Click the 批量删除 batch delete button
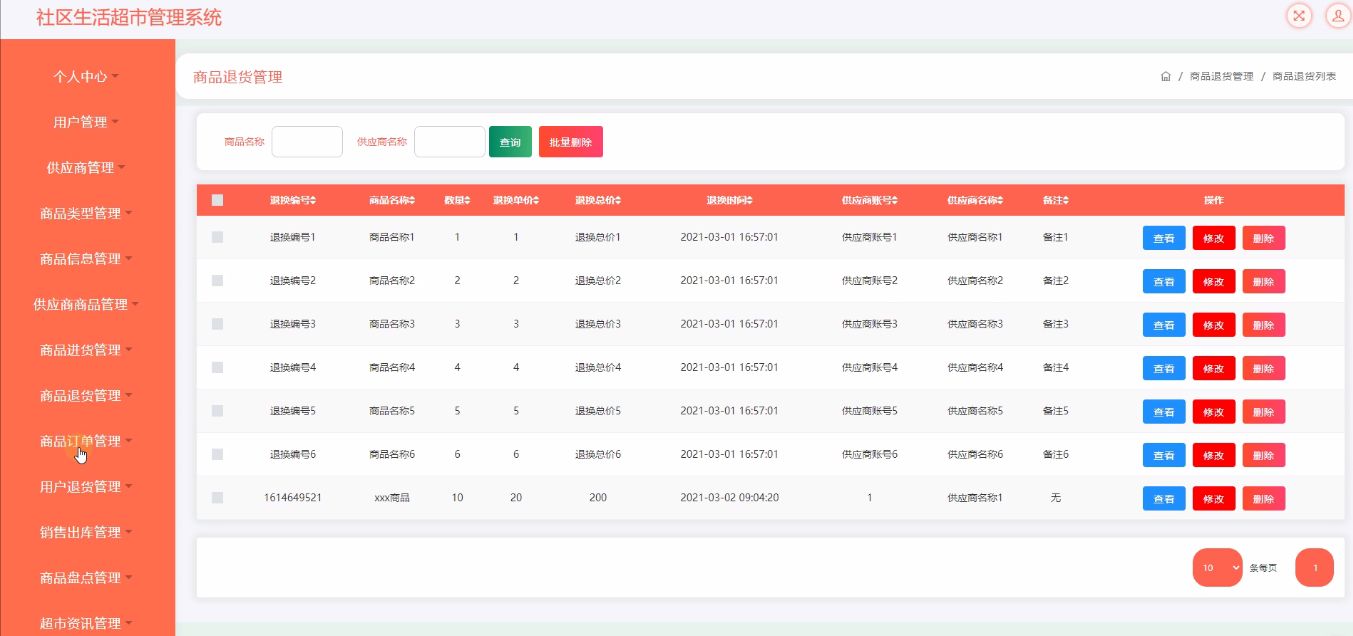The image size is (1353, 636). [x=571, y=142]
